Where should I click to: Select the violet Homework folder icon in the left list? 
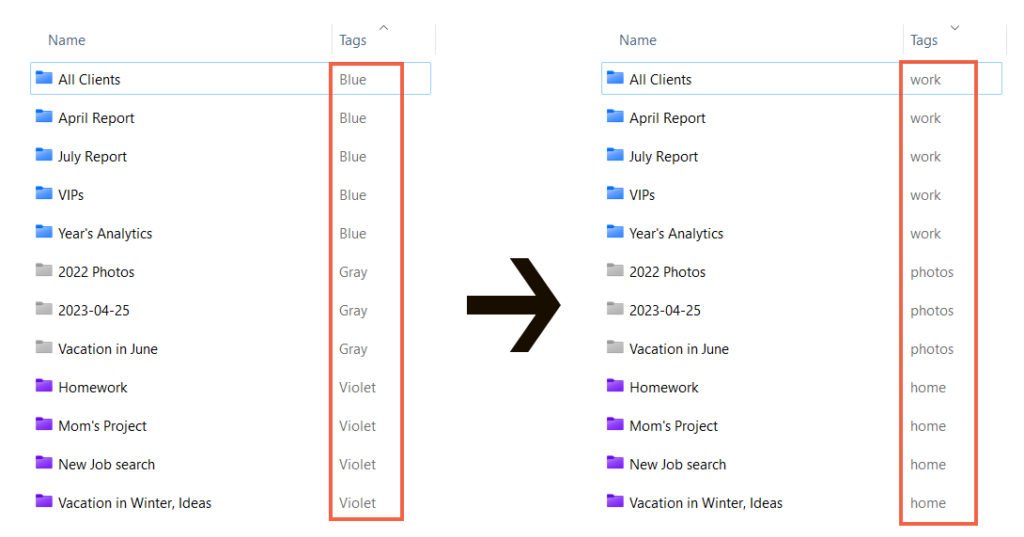click(x=43, y=386)
